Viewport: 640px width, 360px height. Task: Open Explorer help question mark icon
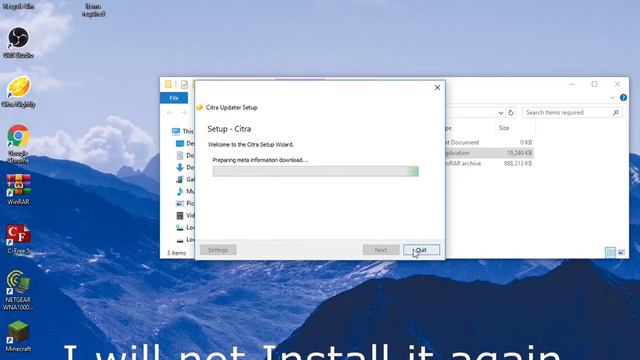click(623, 98)
